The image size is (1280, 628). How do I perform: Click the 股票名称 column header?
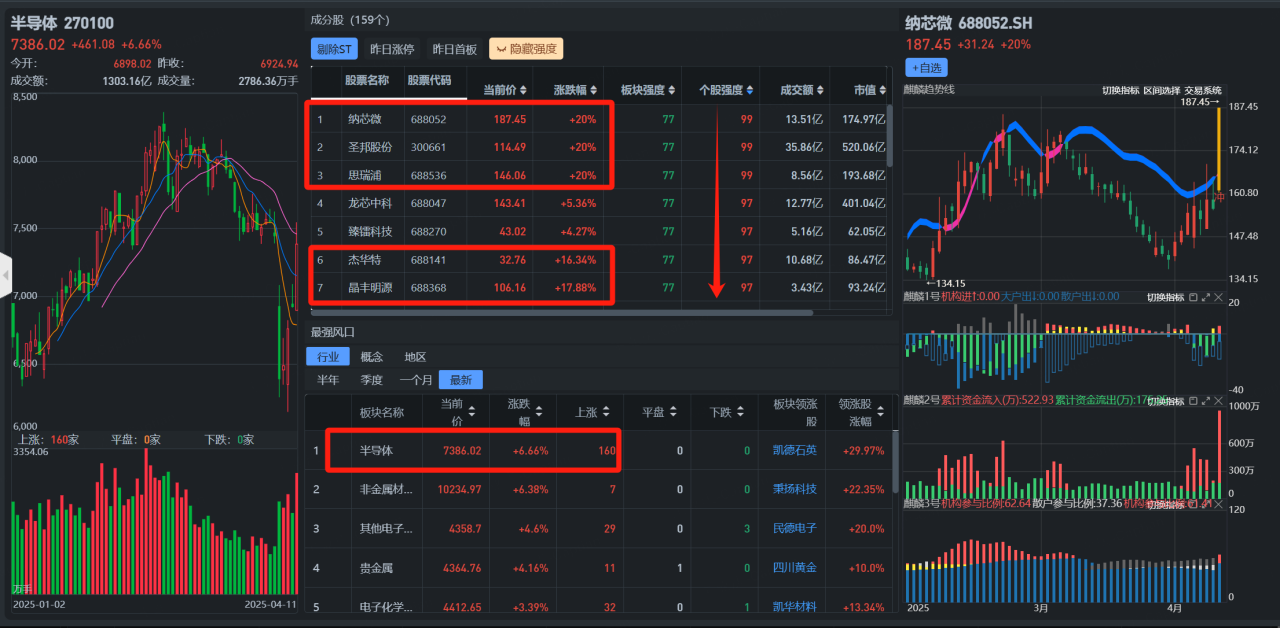pos(367,80)
